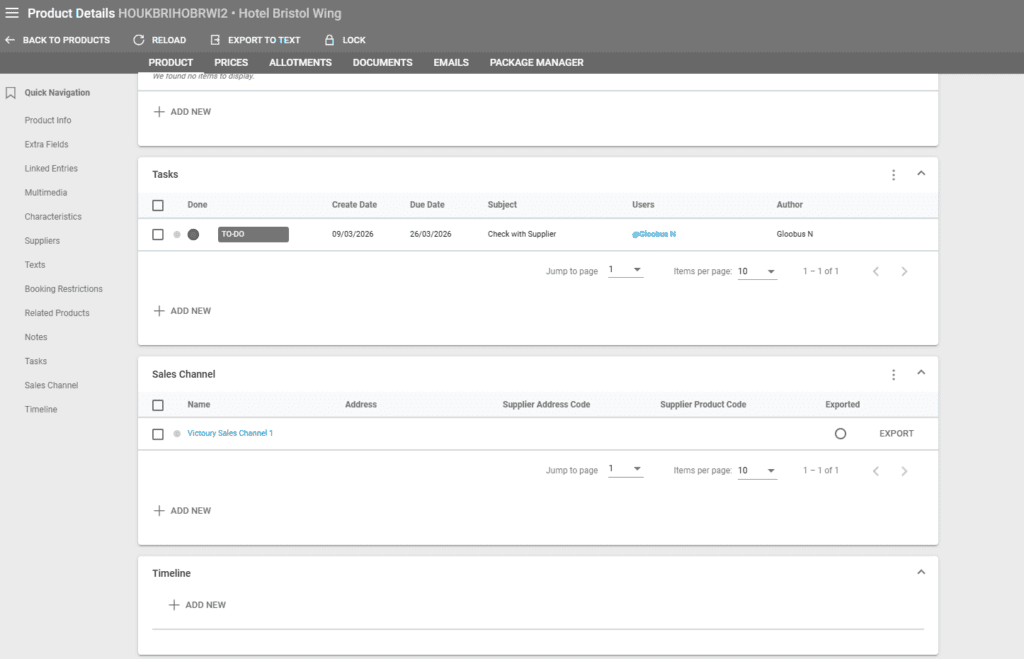
Task: Open Items per page dropdown in Tasks
Action: pyautogui.click(x=757, y=272)
